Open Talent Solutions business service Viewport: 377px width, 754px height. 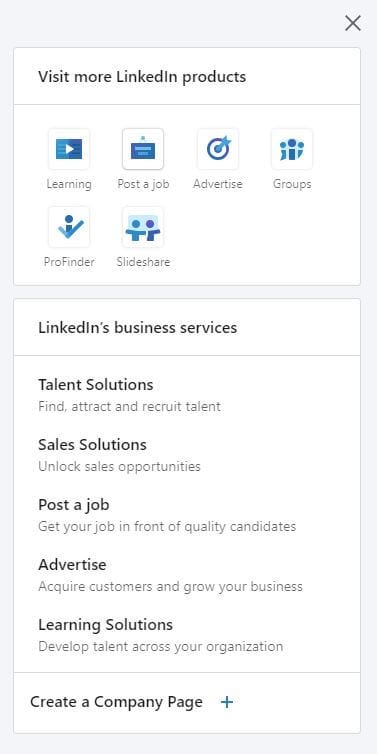(96, 385)
